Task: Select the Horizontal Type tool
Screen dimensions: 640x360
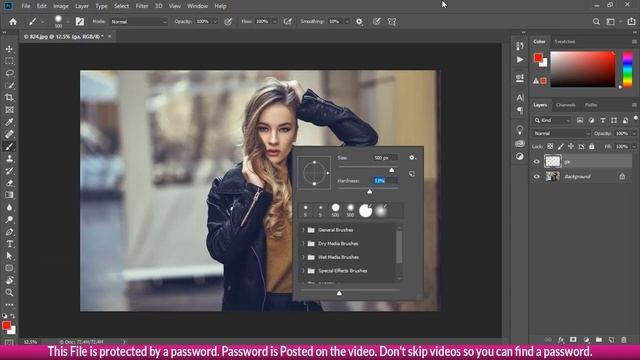Action: pos(9,244)
